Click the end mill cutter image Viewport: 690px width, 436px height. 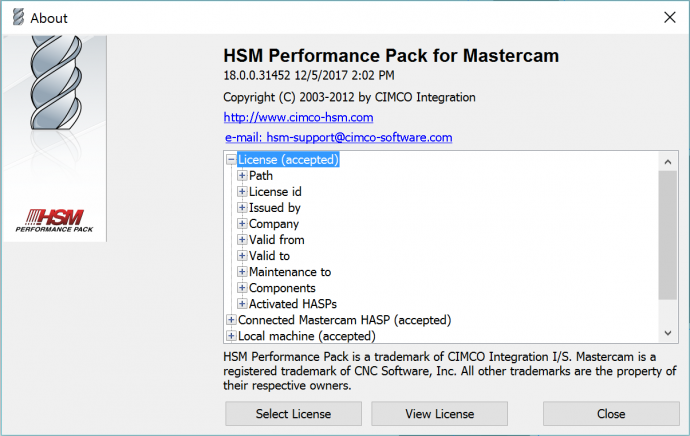coord(56,83)
